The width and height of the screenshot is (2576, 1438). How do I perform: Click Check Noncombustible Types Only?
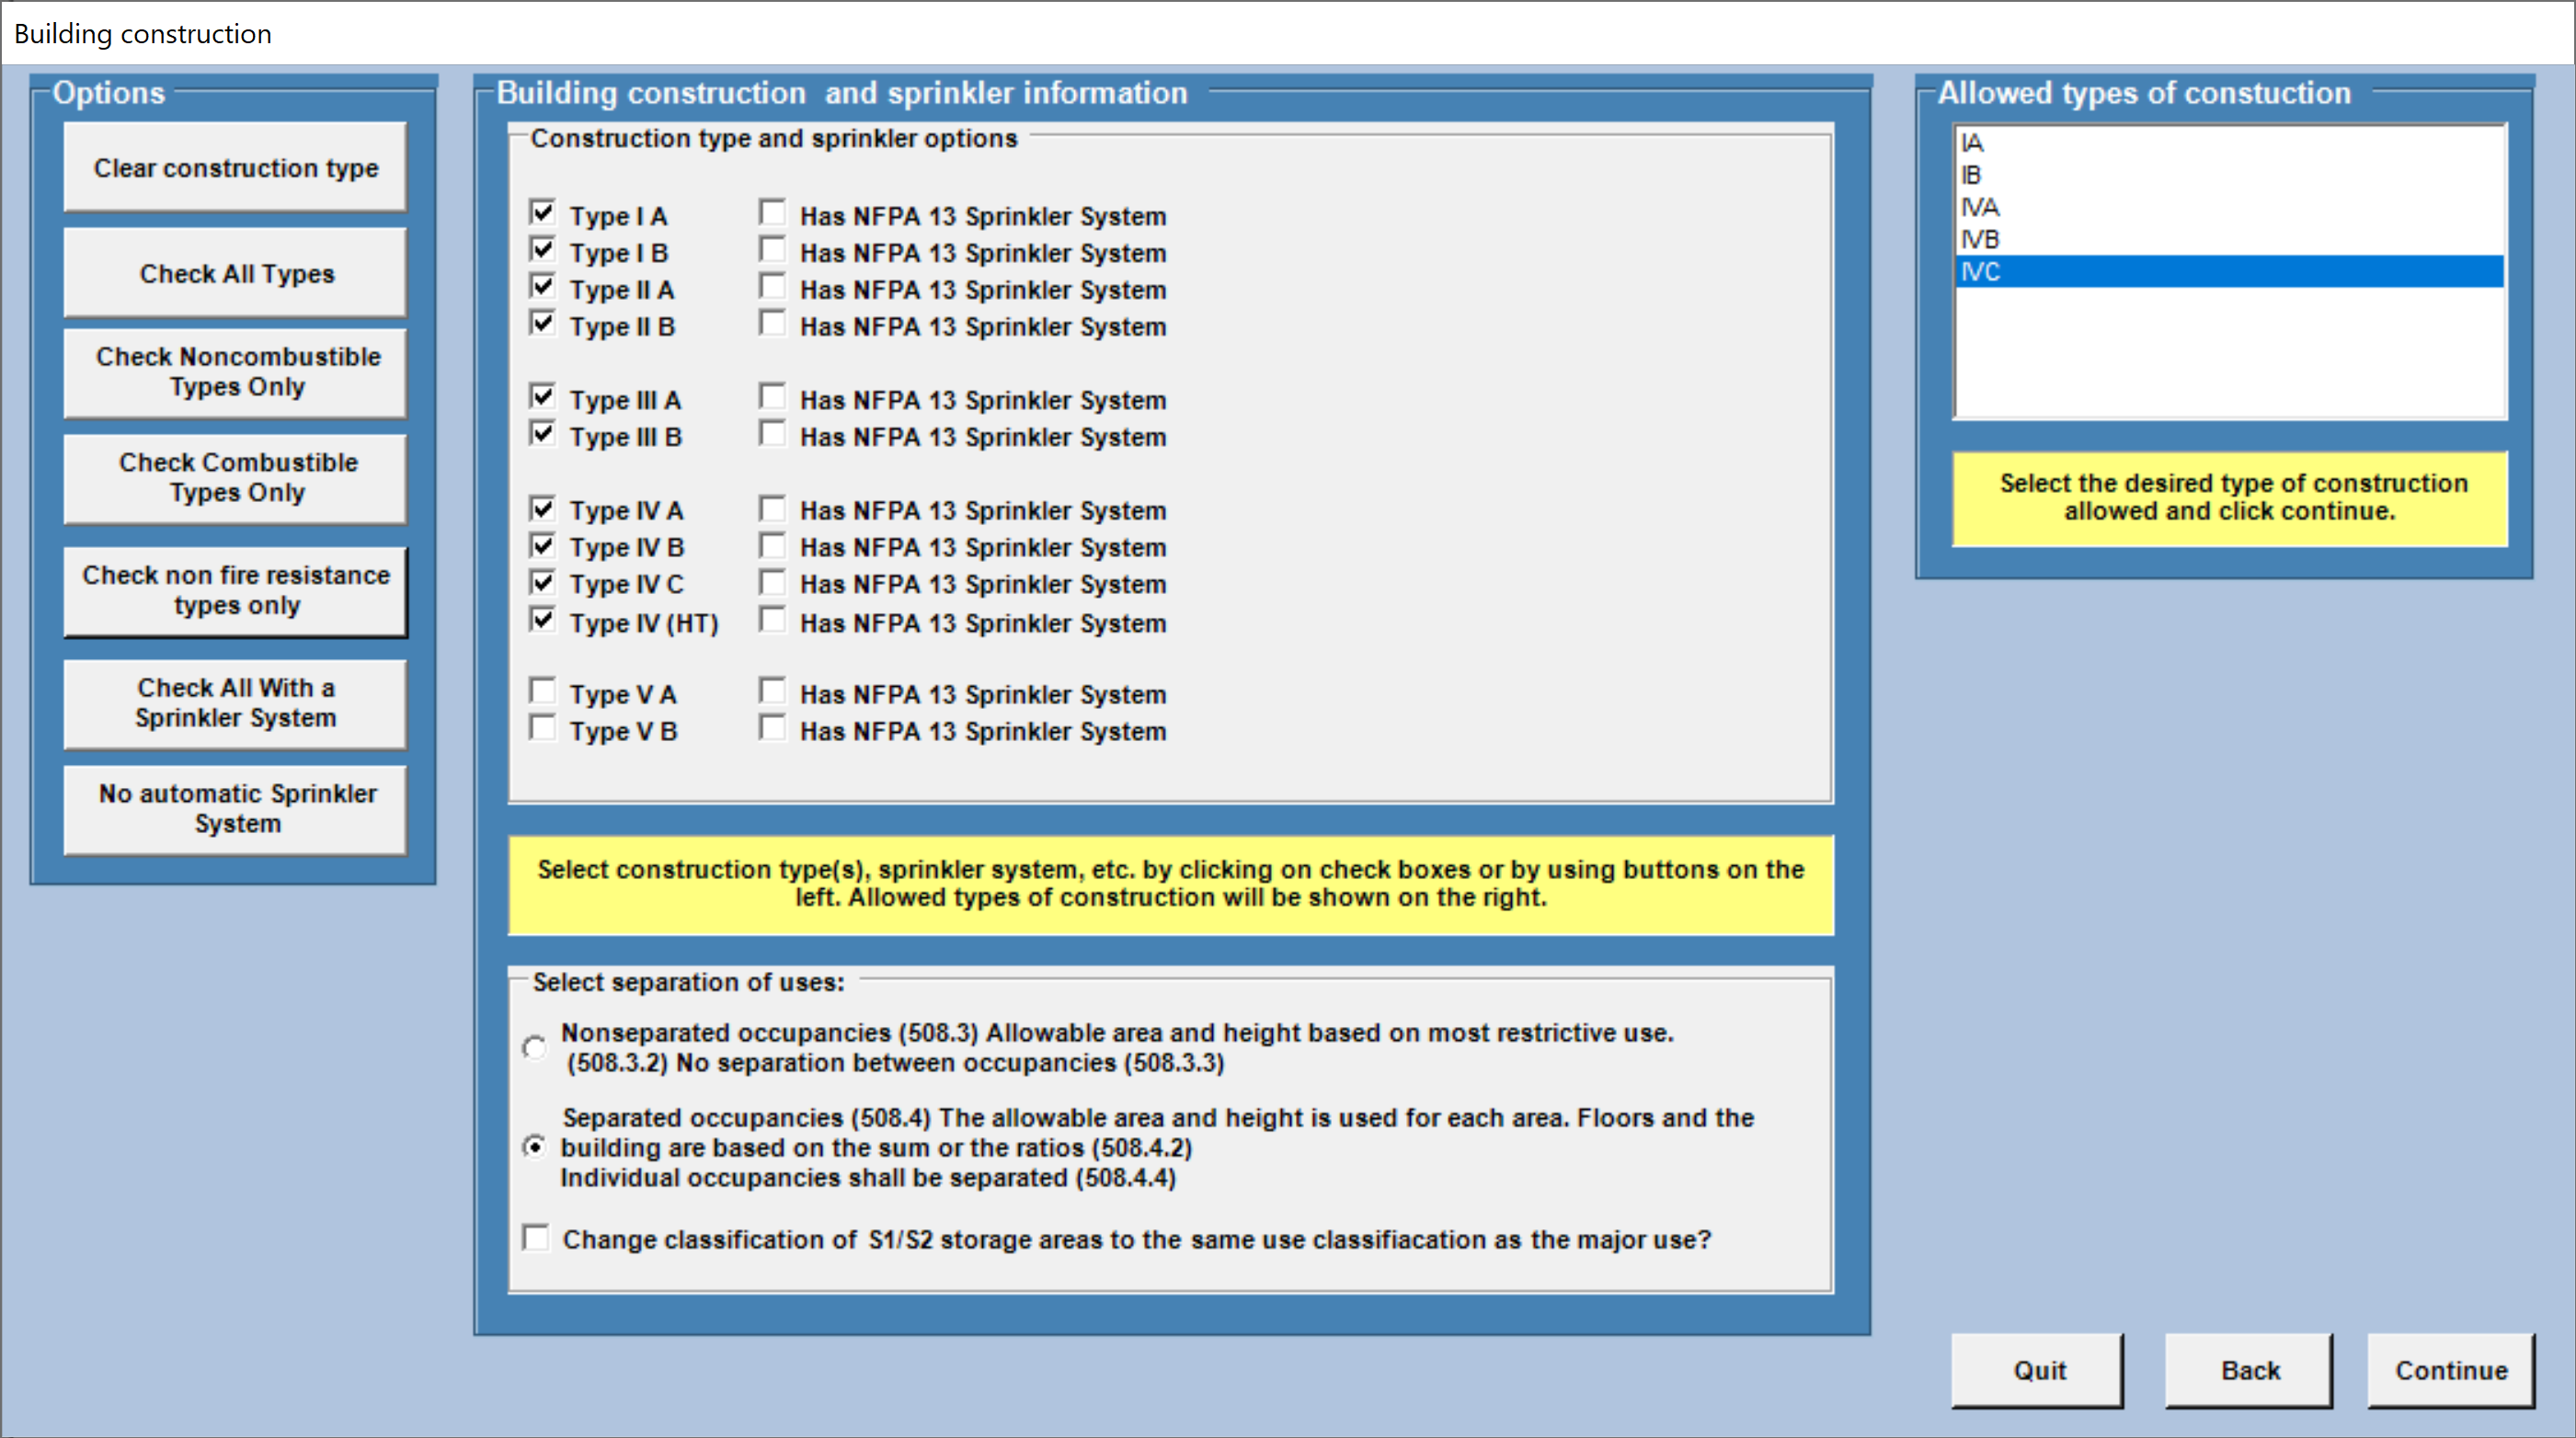235,372
